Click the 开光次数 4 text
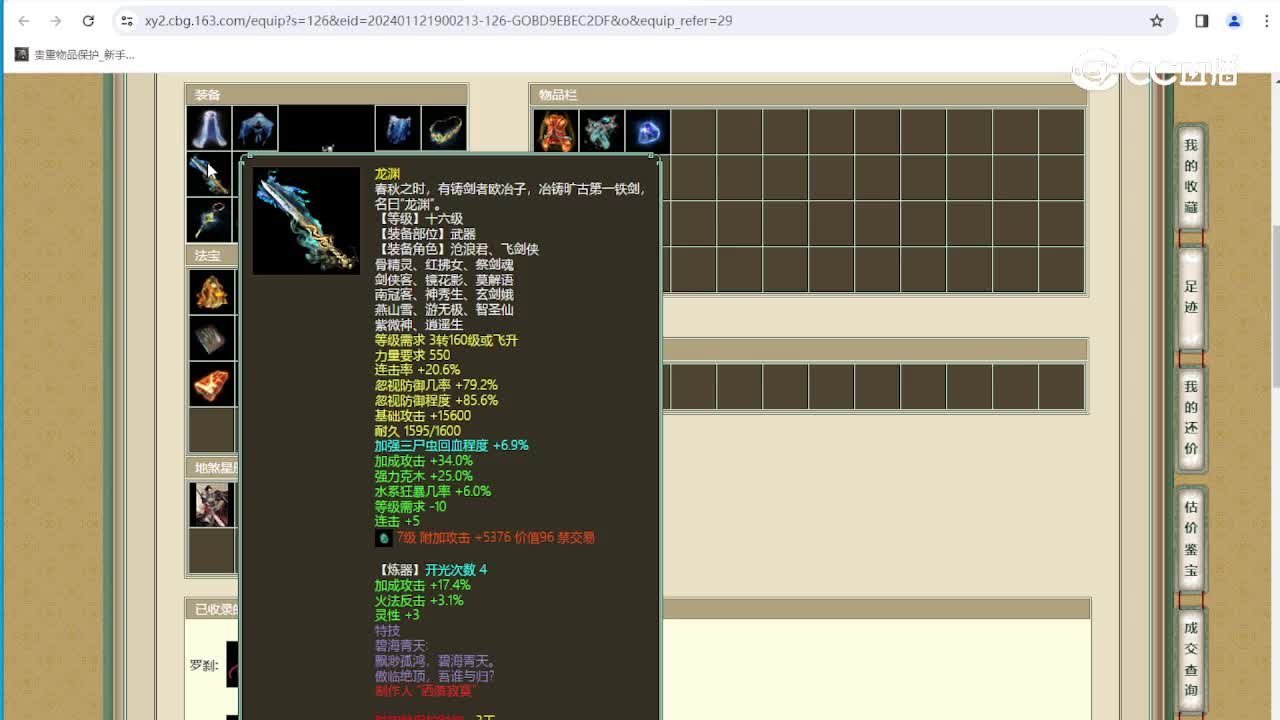Image resolution: width=1280 pixels, height=720 pixels. coord(456,570)
